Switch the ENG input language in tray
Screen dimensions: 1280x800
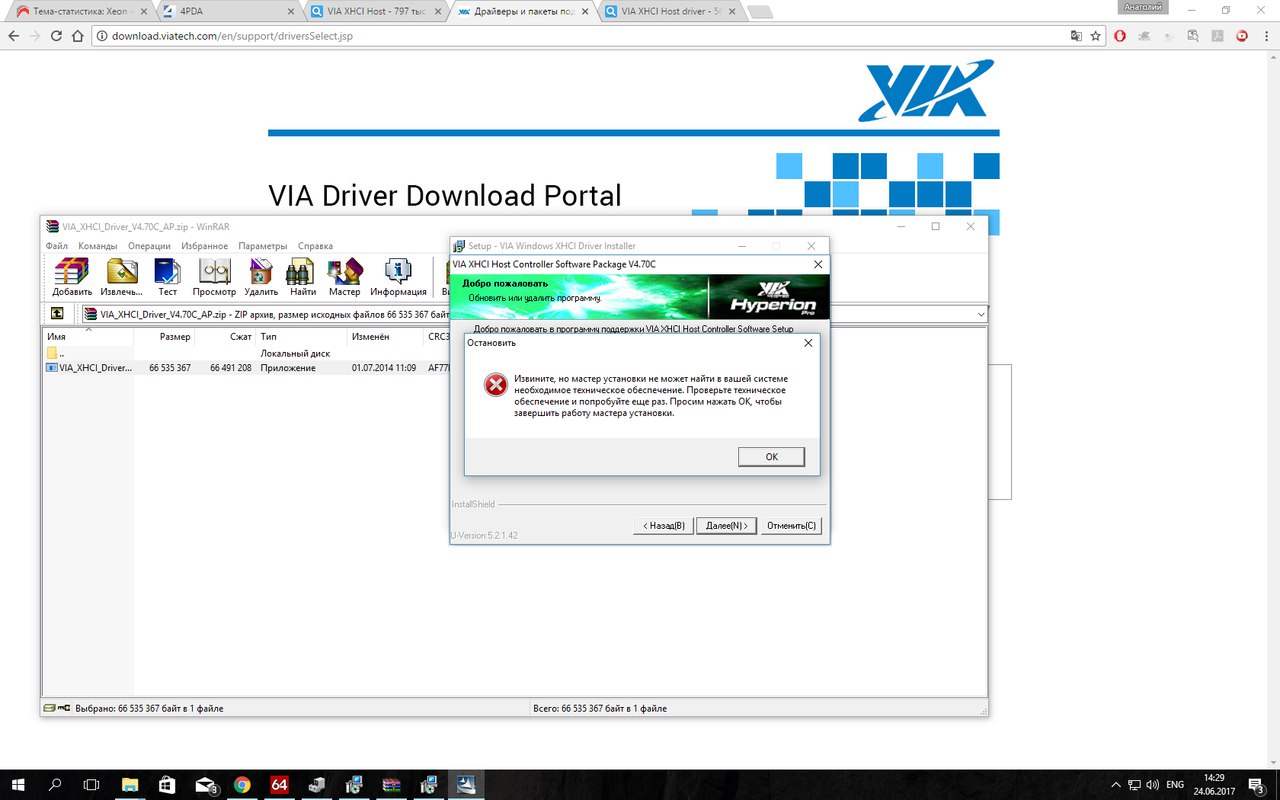tap(1176, 785)
